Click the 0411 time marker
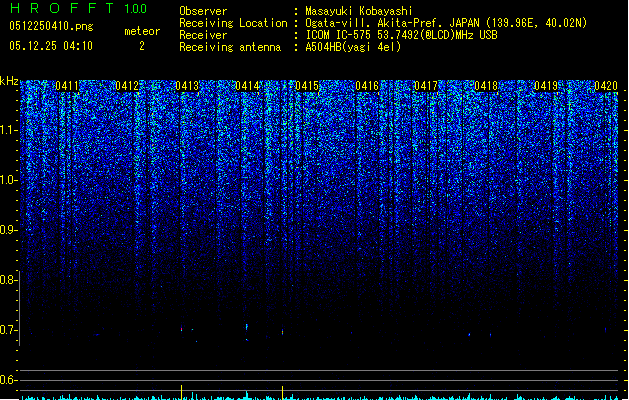This screenshot has width=629, height=400. click(x=67, y=86)
